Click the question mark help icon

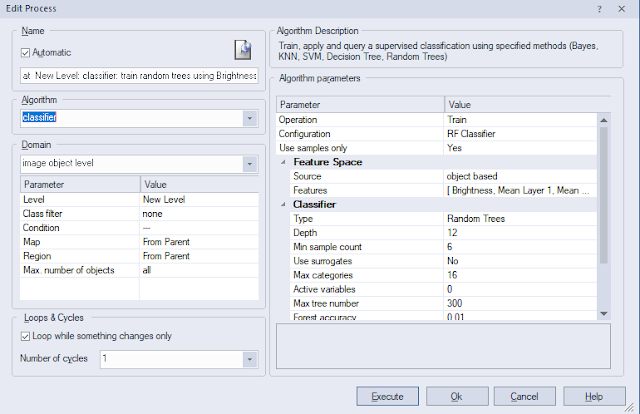pyautogui.click(x=599, y=8)
